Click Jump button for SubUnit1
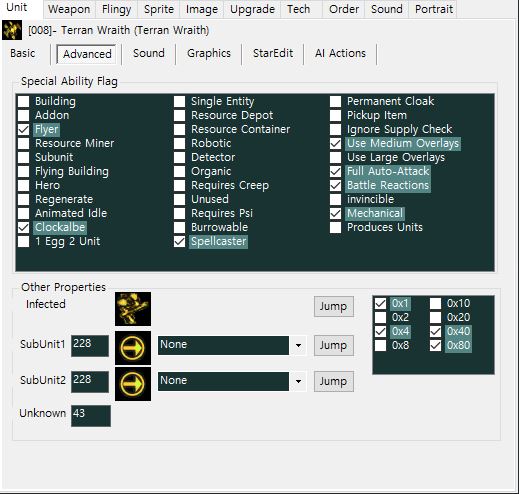This screenshot has width=519, height=494. click(334, 345)
